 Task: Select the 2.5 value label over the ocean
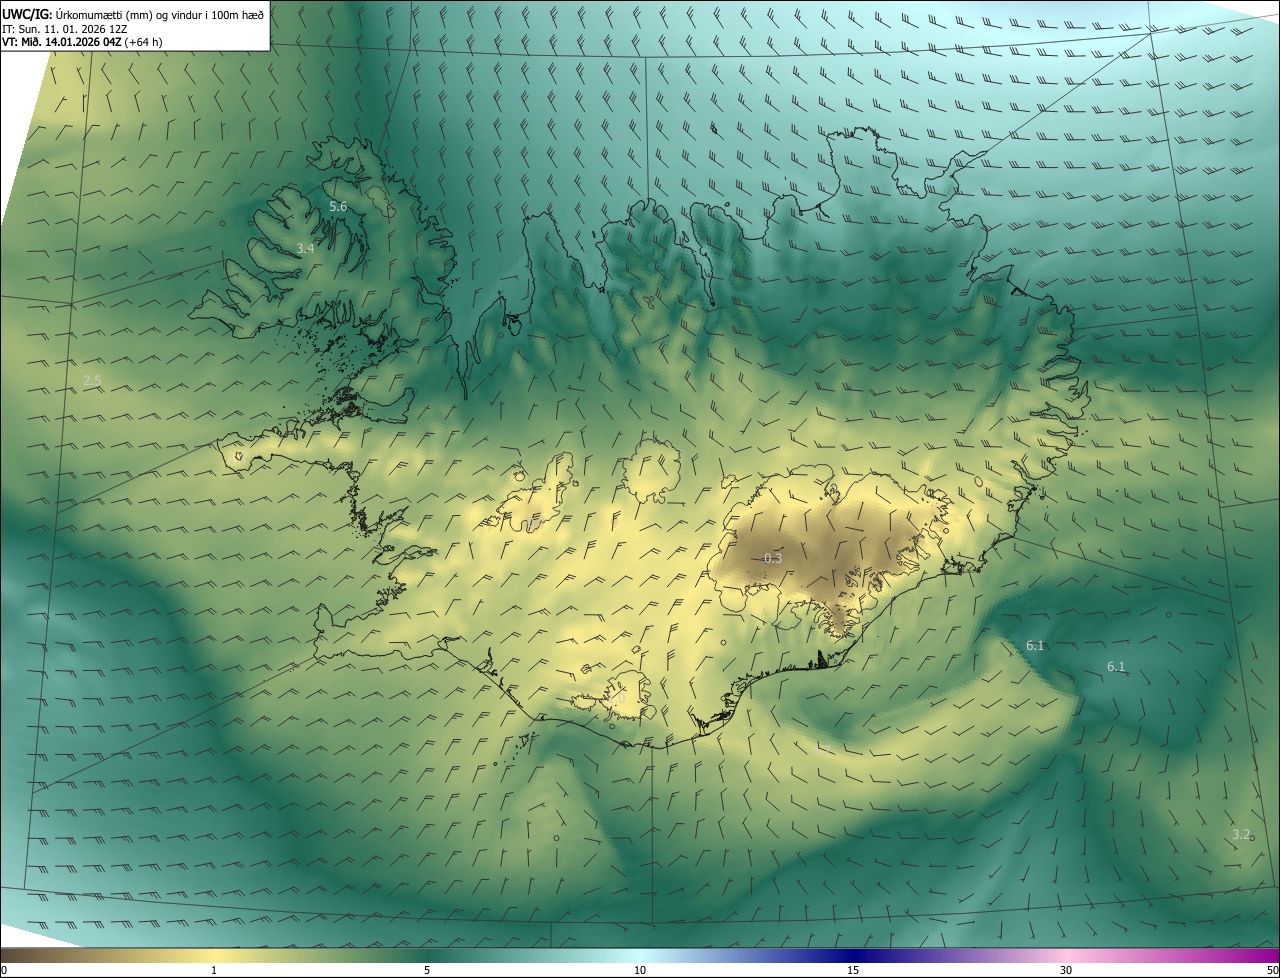[92, 380]
